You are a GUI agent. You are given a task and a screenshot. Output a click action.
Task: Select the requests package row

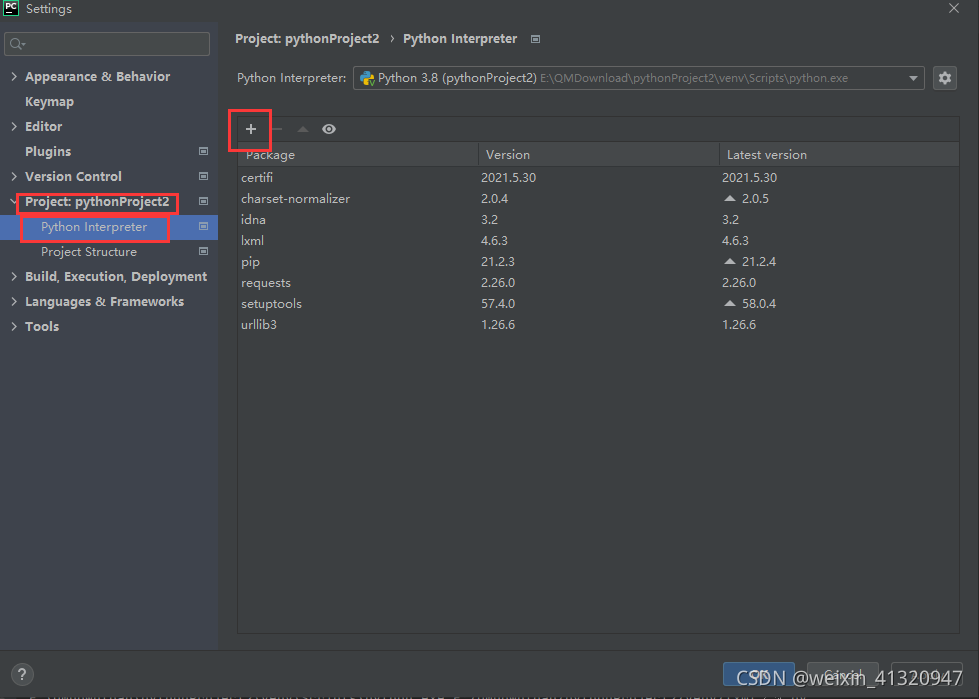(598, 283)
